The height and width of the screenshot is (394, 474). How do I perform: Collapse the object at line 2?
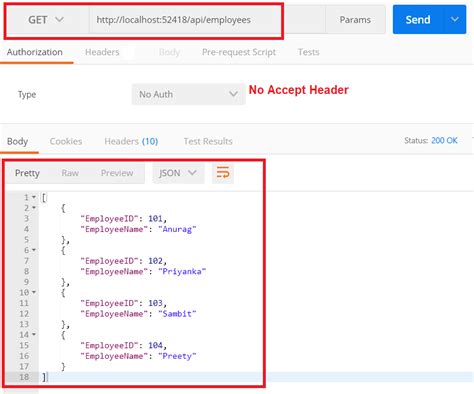(x=34, y=208)
